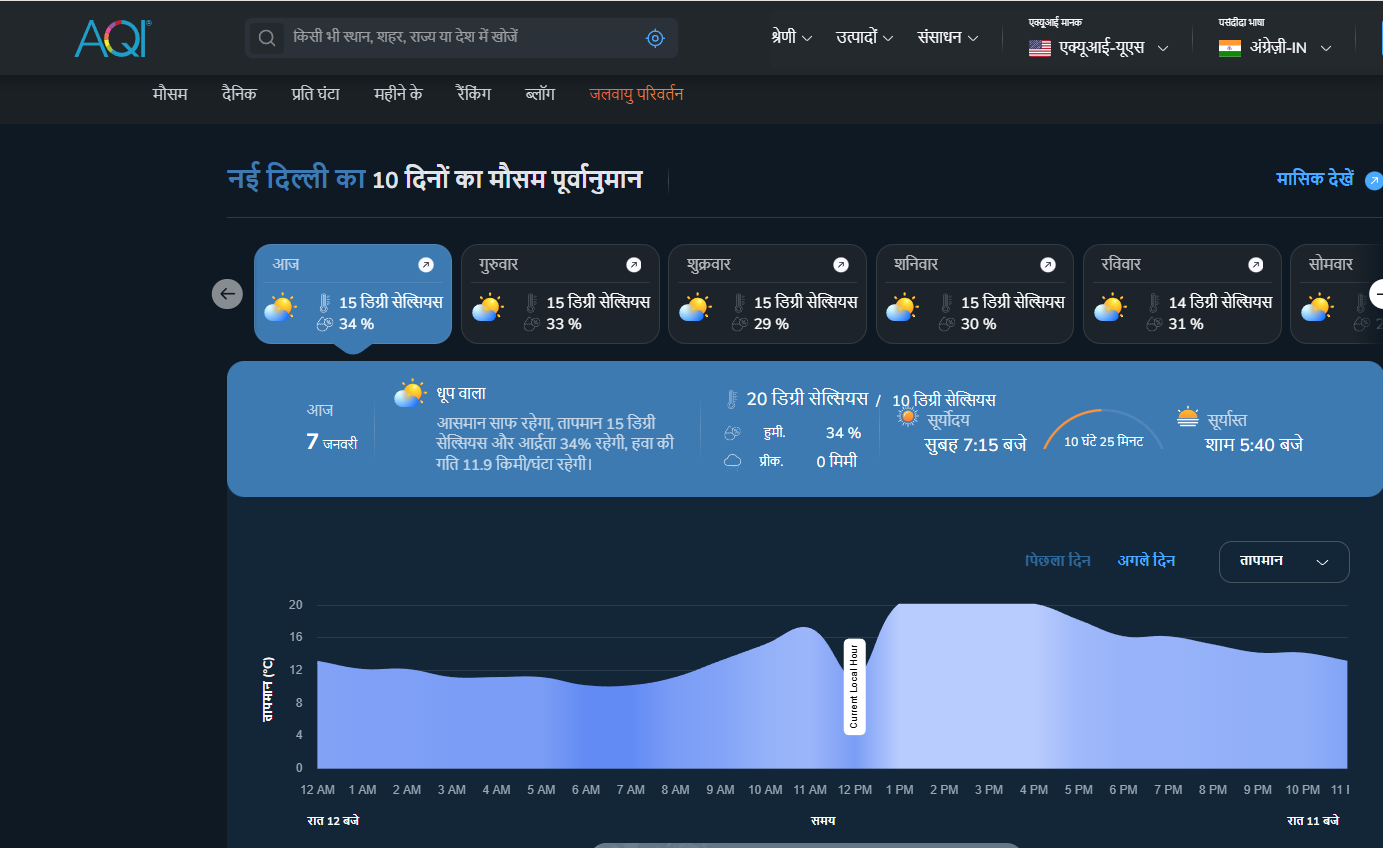1383x848 pixels.
Task: Open the arrow icon on the गुरुवार card
Action: [633, 265]
